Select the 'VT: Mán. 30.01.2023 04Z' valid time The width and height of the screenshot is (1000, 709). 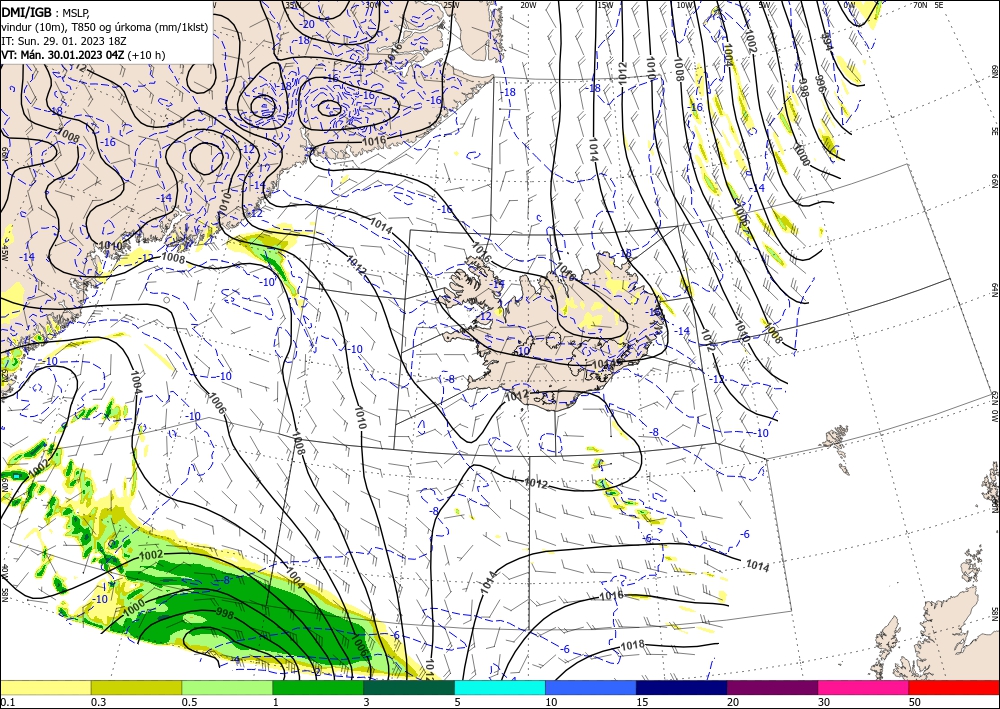coord(63,55)
